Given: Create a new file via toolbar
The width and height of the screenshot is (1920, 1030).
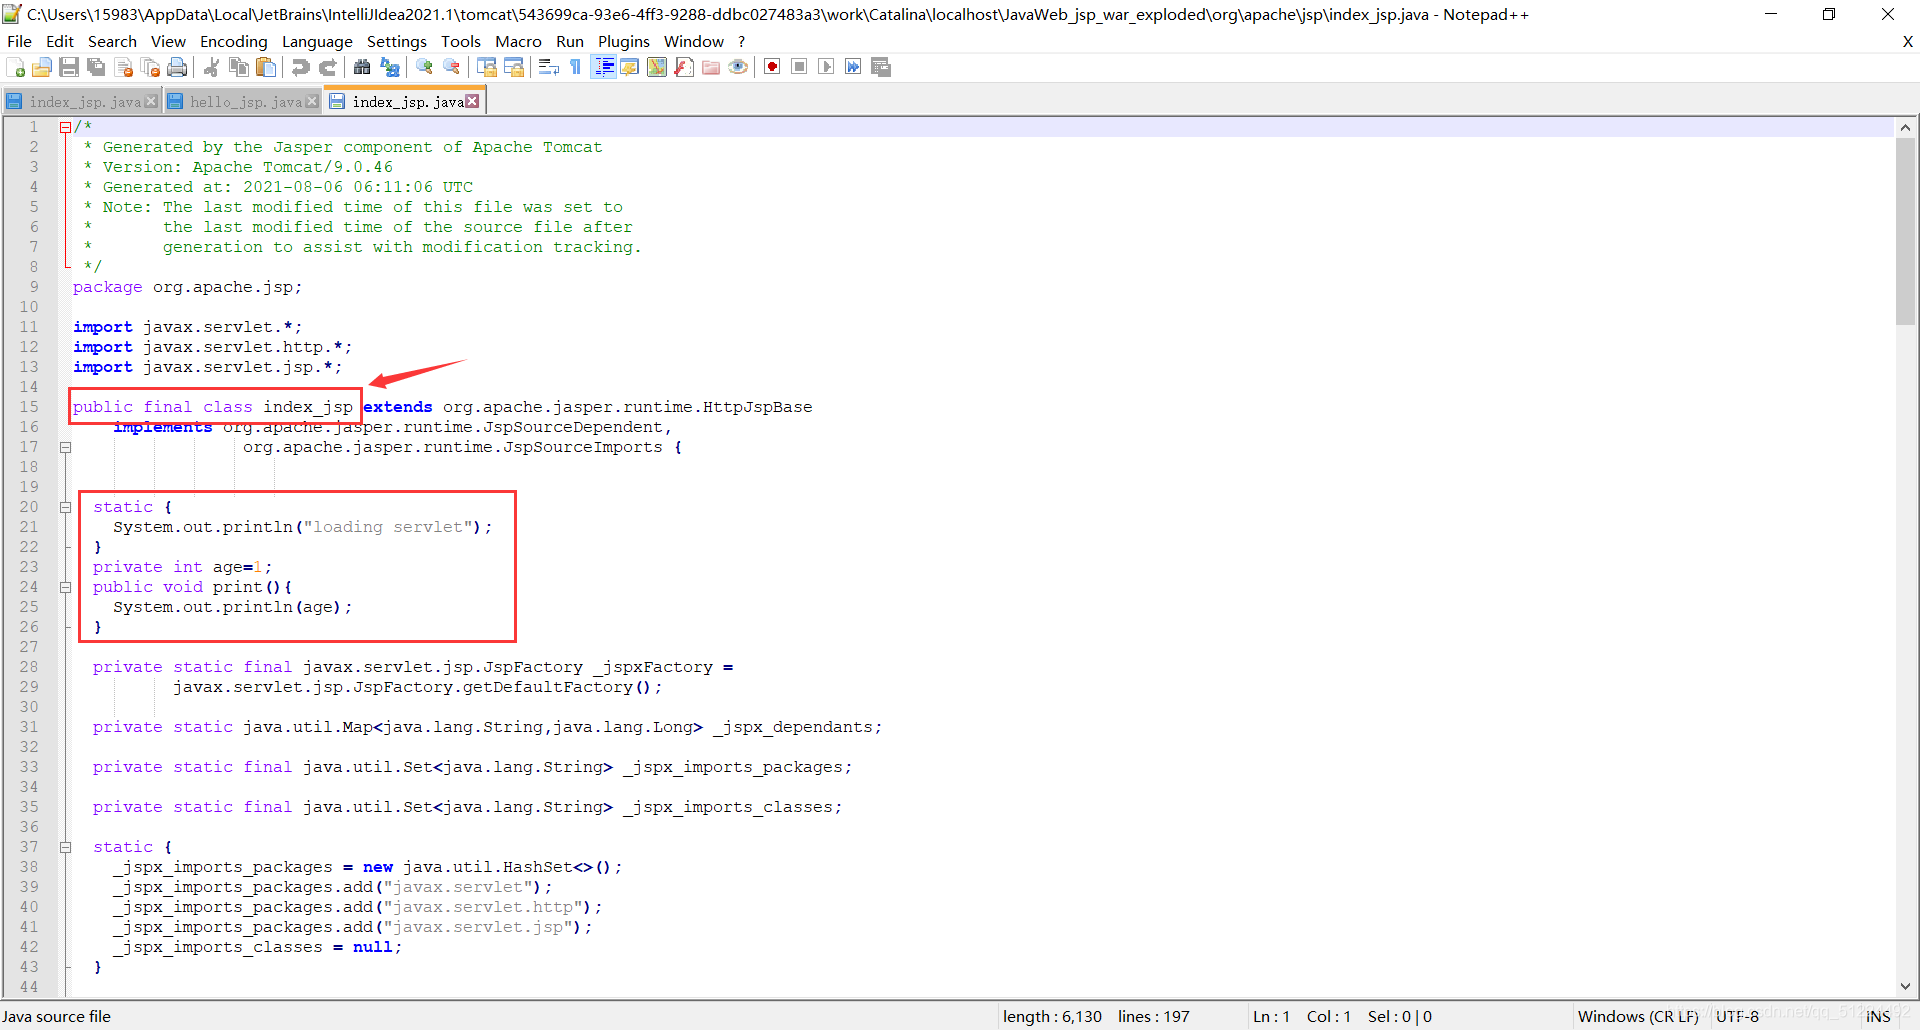Looking at the screenshot, I should tap(15, 67).
